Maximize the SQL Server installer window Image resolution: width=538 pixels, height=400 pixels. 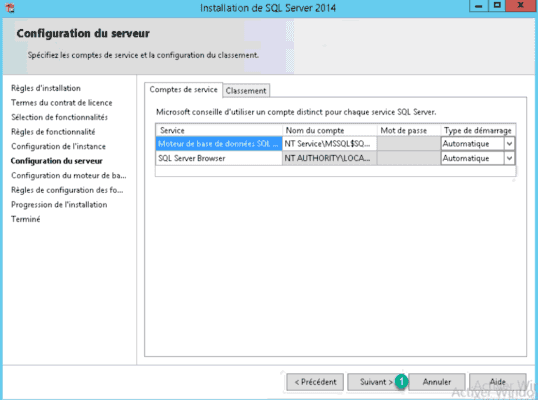pos(497,6)
